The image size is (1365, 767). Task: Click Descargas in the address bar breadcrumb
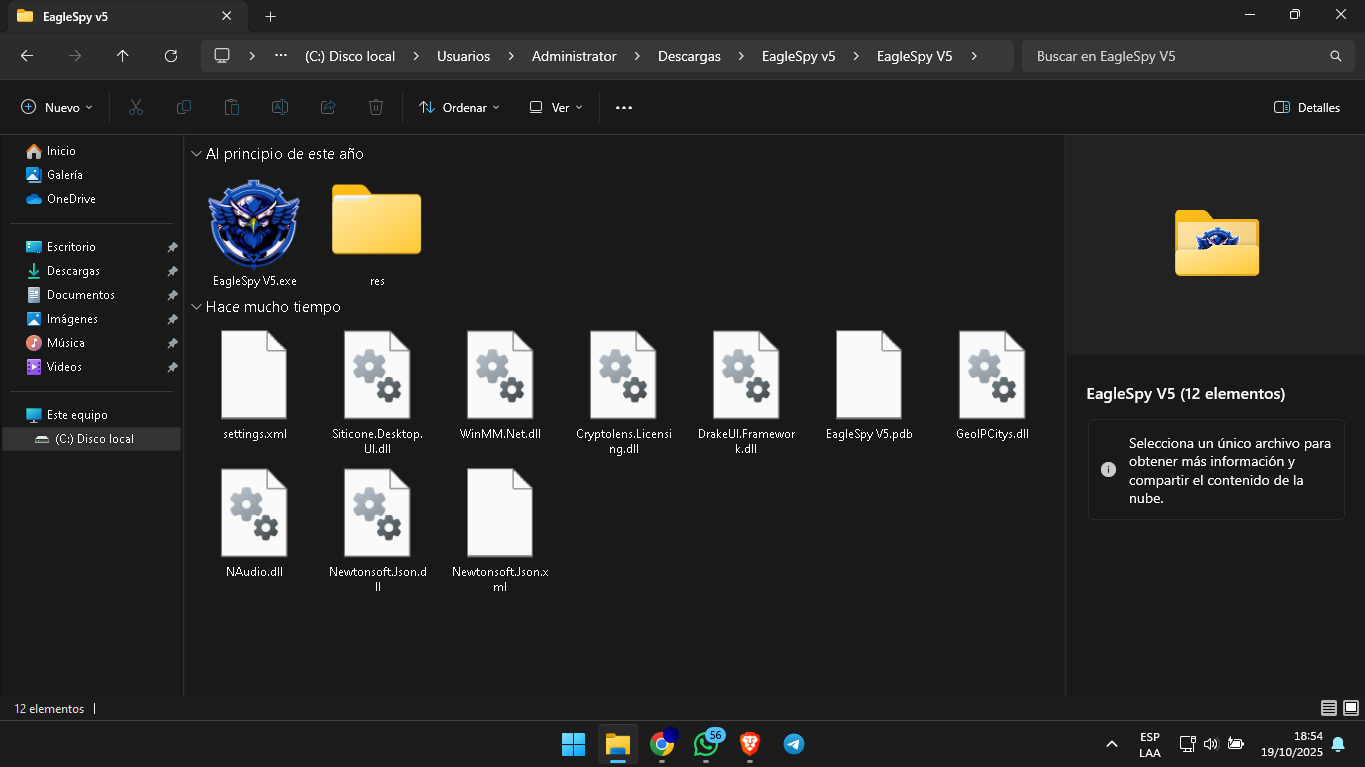[x=689, y=56]
